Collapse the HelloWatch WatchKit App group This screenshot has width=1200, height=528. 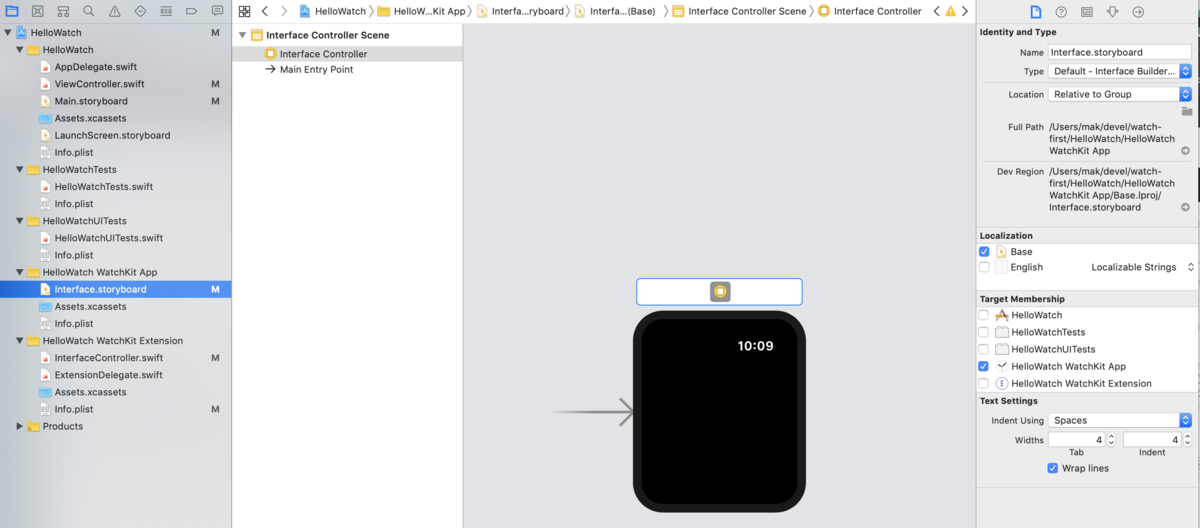tap(19, 272)
